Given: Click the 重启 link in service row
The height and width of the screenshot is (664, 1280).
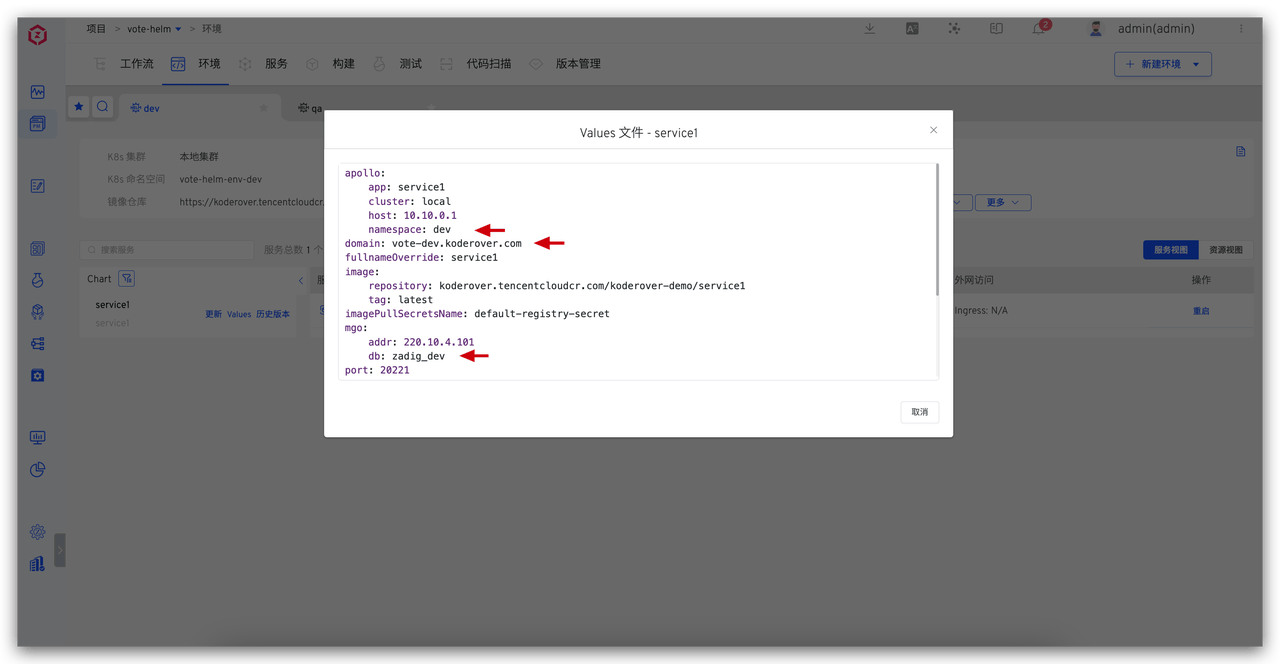Looking at the screenshot, I should click(x=1201, y=311).
